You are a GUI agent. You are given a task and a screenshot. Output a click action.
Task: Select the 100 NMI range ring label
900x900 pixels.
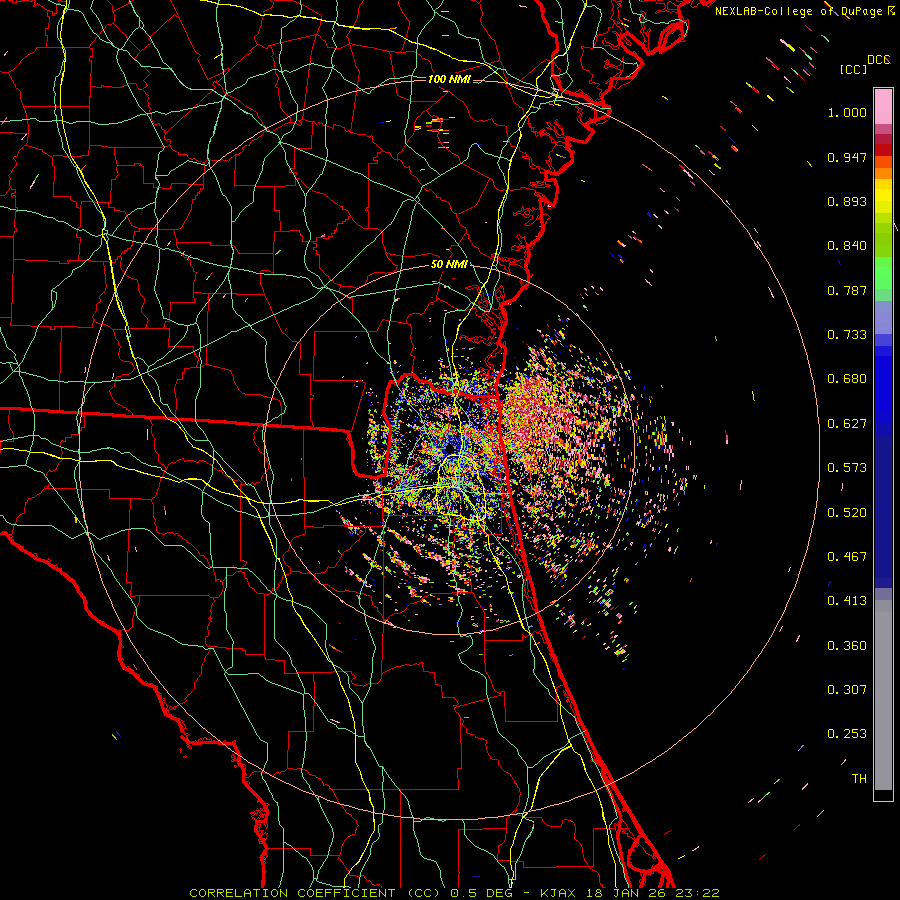449,79
